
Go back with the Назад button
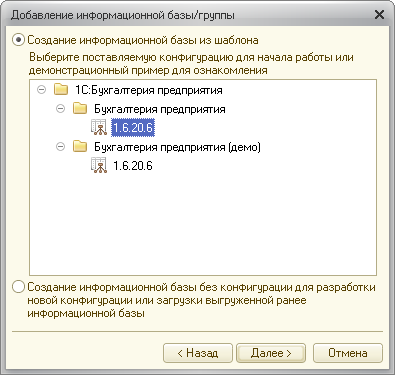[x=198, y=353]
